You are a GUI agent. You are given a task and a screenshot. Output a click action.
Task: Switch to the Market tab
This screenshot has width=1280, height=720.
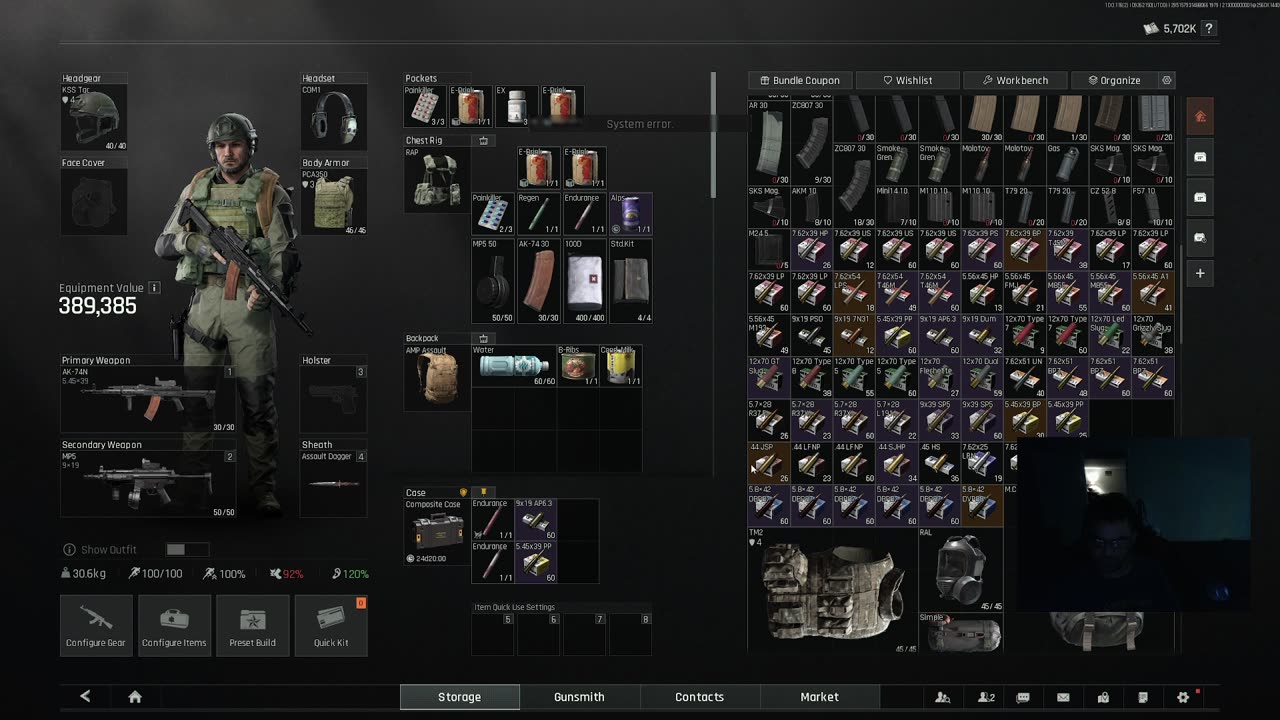tap(819, 697)
